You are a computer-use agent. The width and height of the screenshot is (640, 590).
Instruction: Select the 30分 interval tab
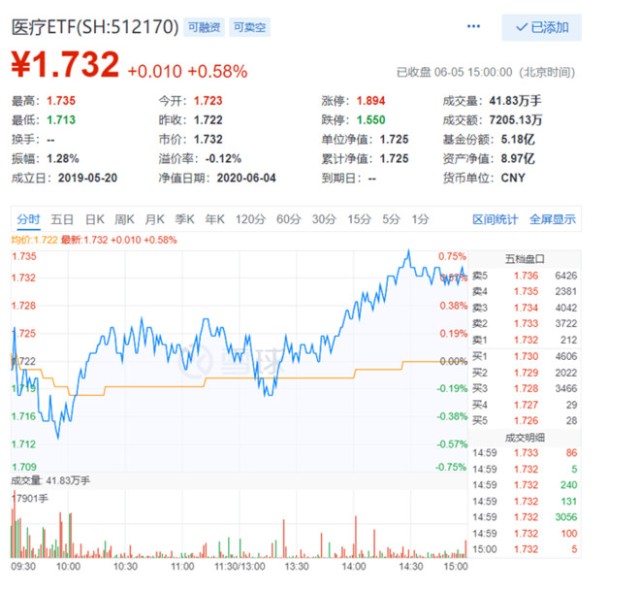point(323,219)
